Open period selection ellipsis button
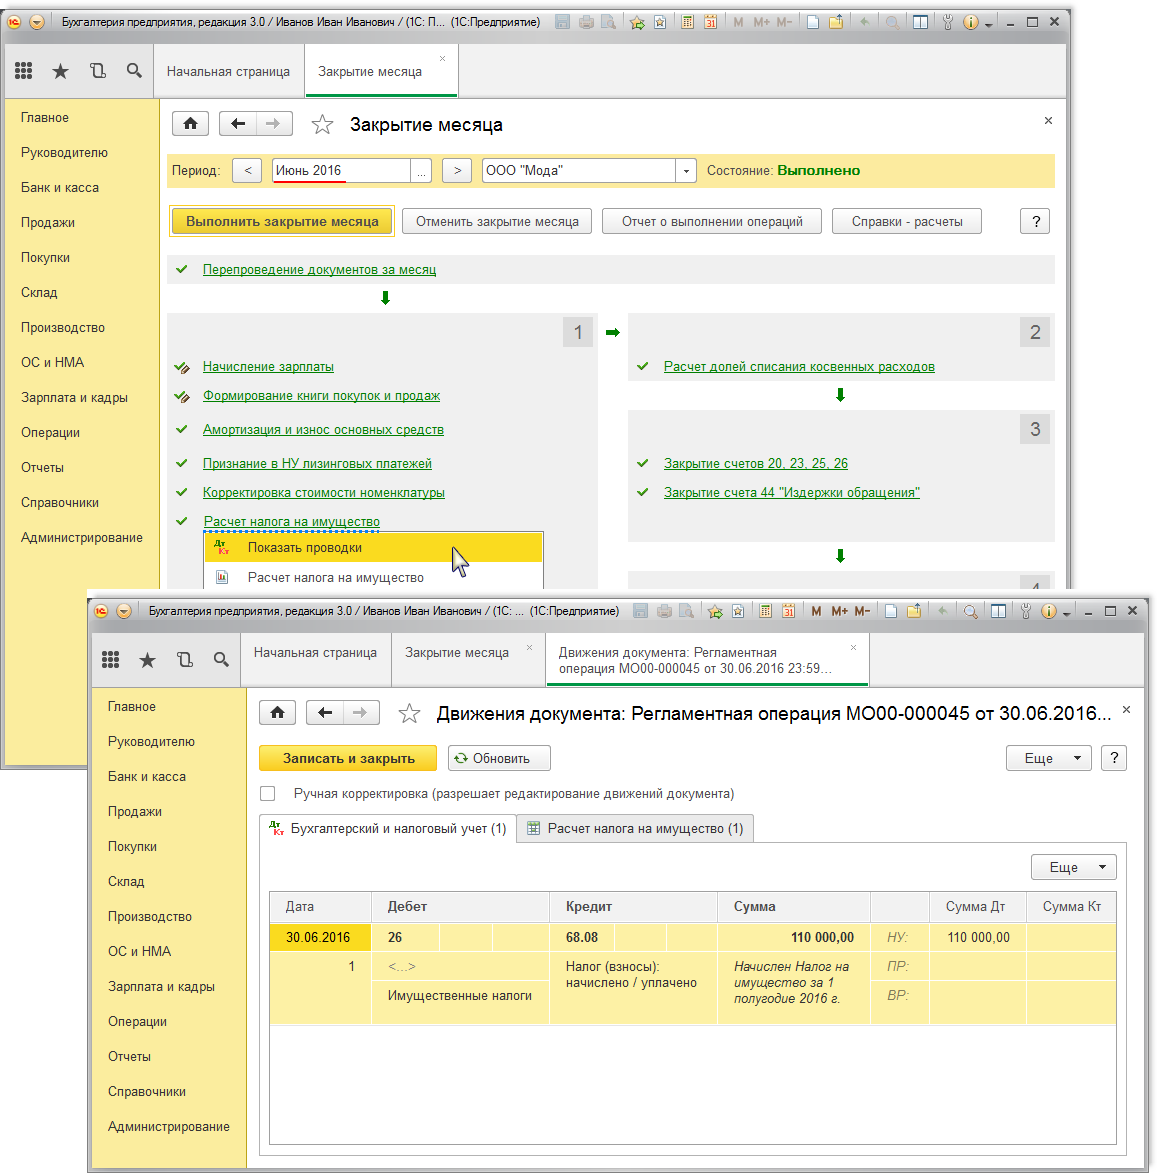This screenshot has width=1157, height=1173. point(421,171)
